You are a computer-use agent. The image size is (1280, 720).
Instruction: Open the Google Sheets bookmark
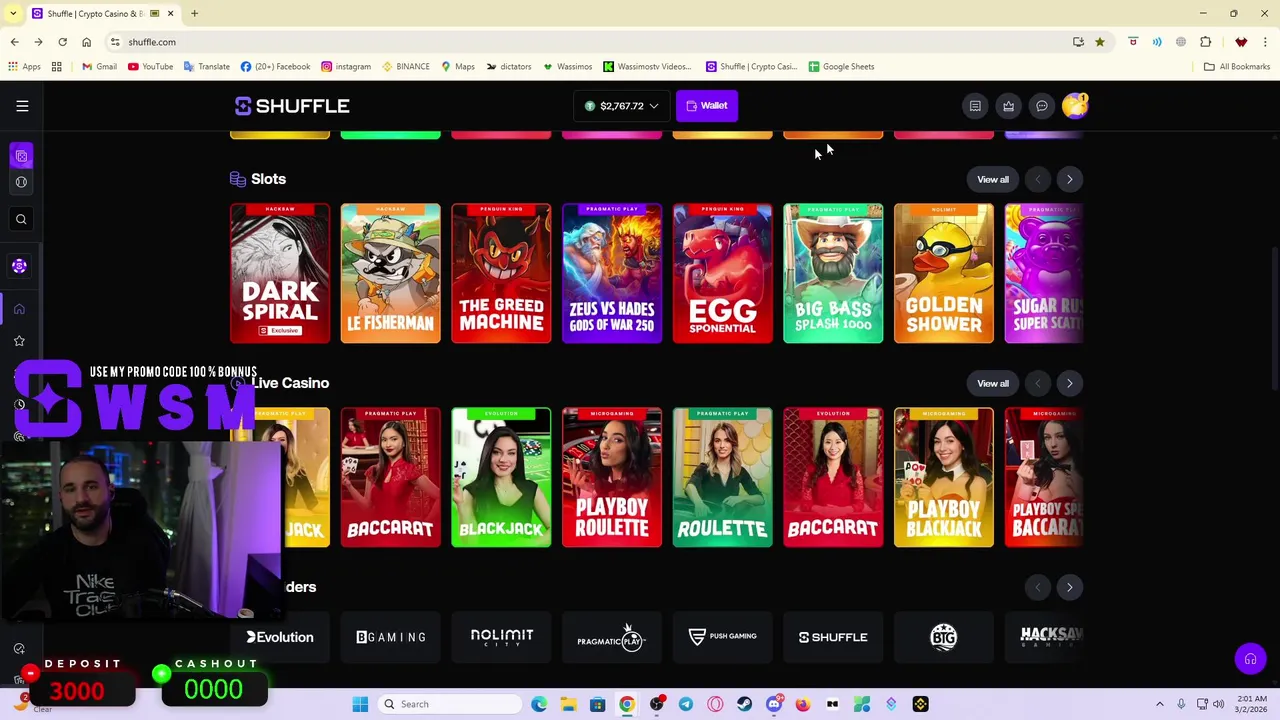841,66
